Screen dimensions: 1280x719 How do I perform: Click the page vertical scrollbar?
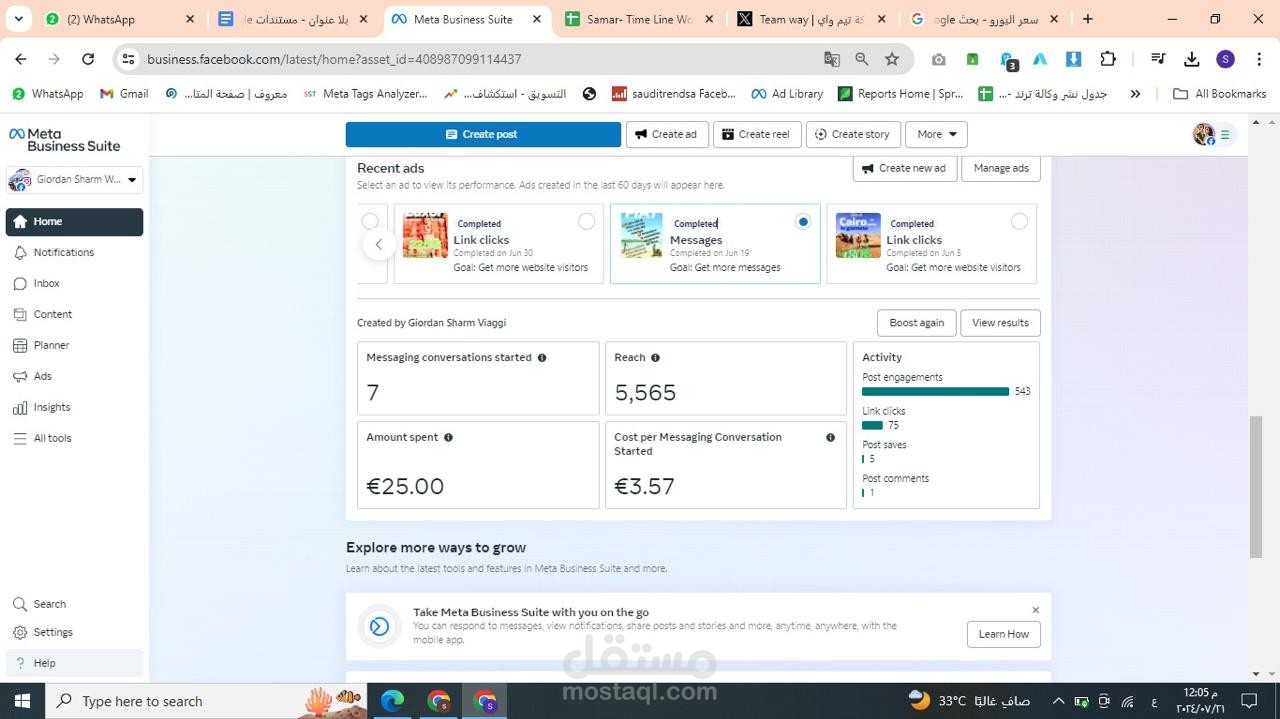click(x=1256, y=487)
